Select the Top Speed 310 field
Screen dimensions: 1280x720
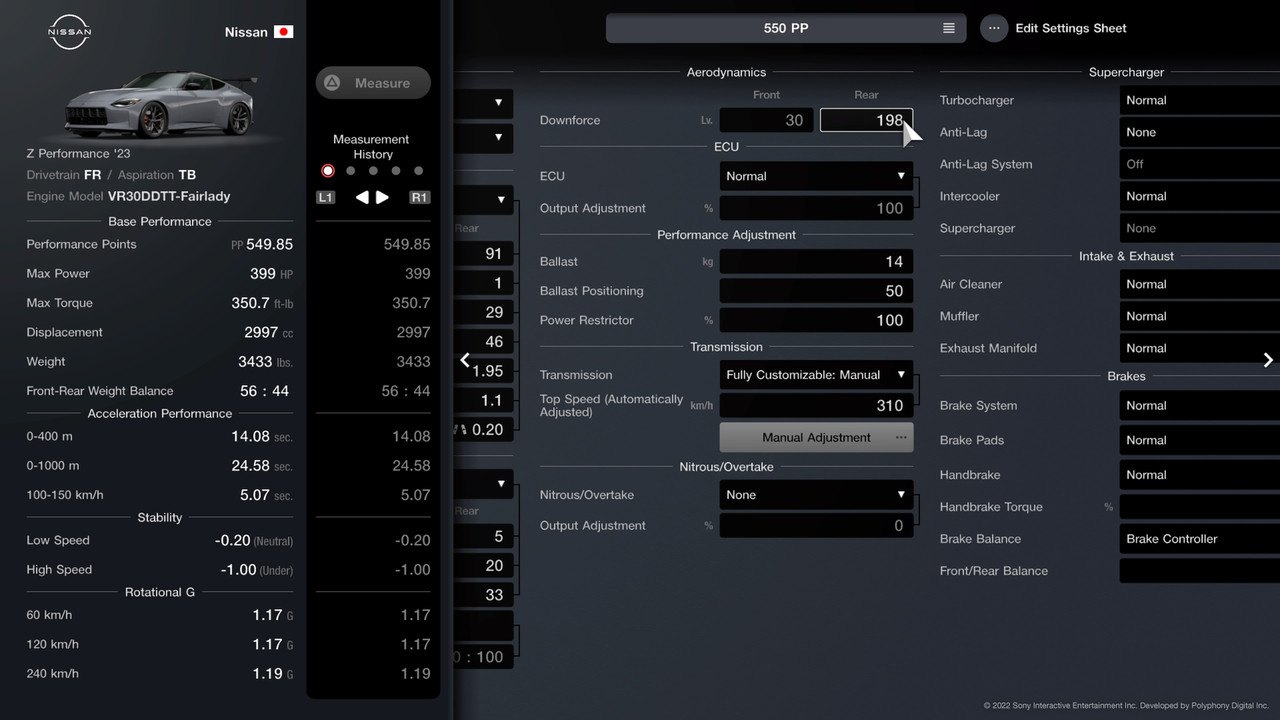coord(816,405)
